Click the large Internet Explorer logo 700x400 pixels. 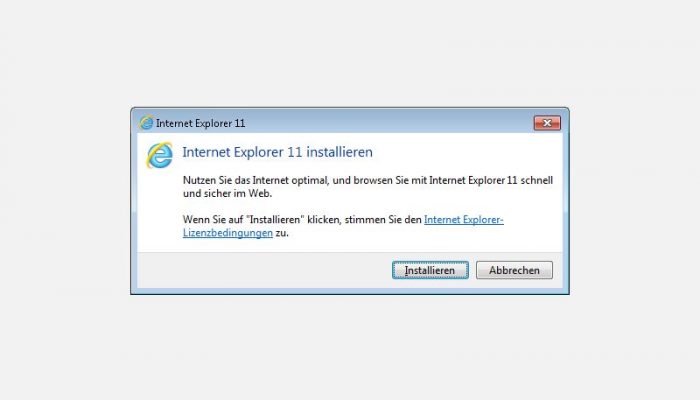coord(159,155)
